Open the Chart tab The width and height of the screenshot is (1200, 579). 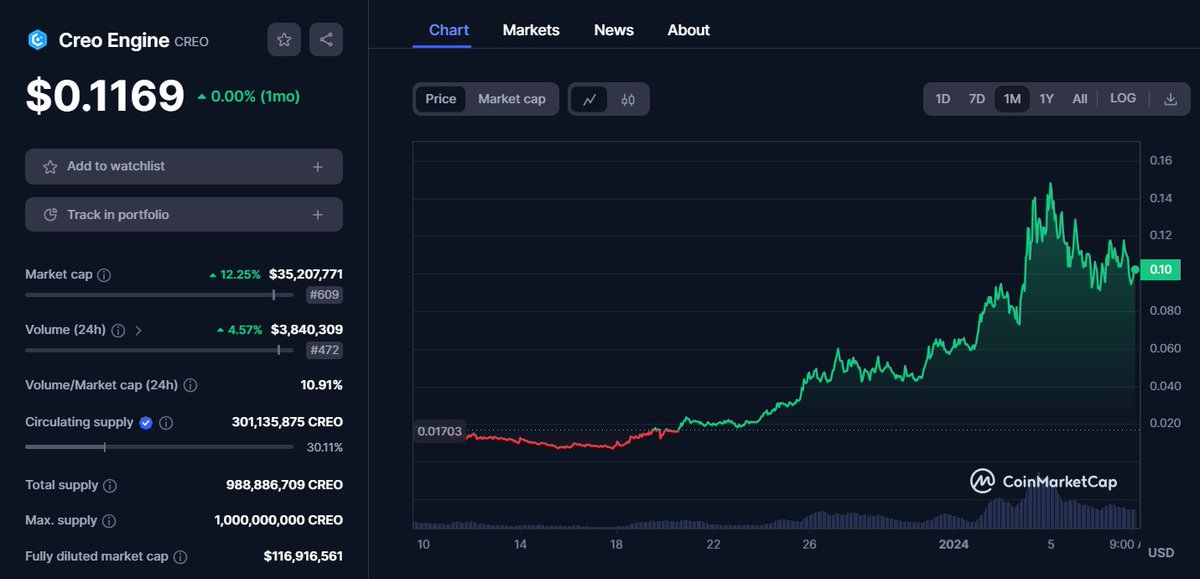coord(449,30)
